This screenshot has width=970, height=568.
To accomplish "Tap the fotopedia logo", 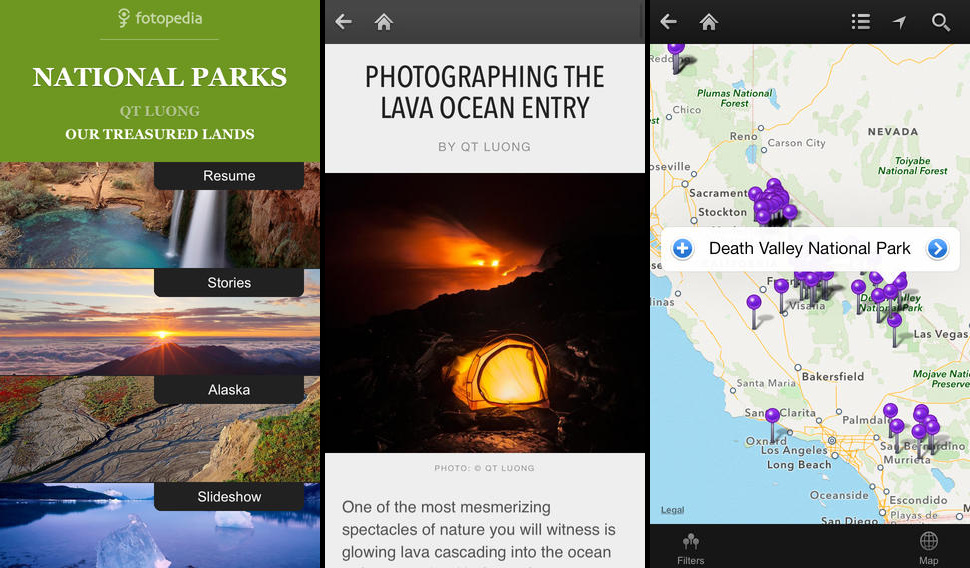I will coord(160,18).
